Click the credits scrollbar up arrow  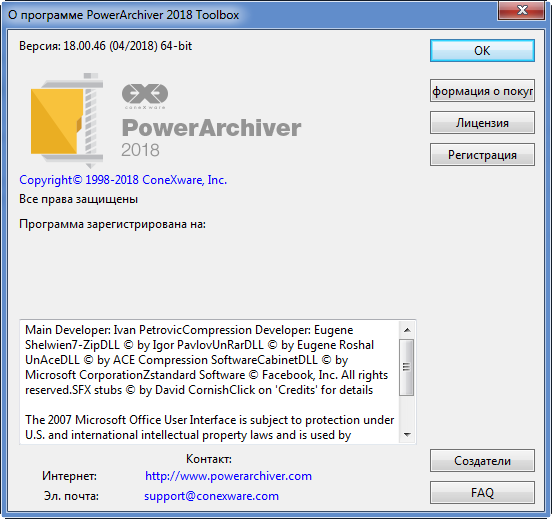[x=407, y=330]
